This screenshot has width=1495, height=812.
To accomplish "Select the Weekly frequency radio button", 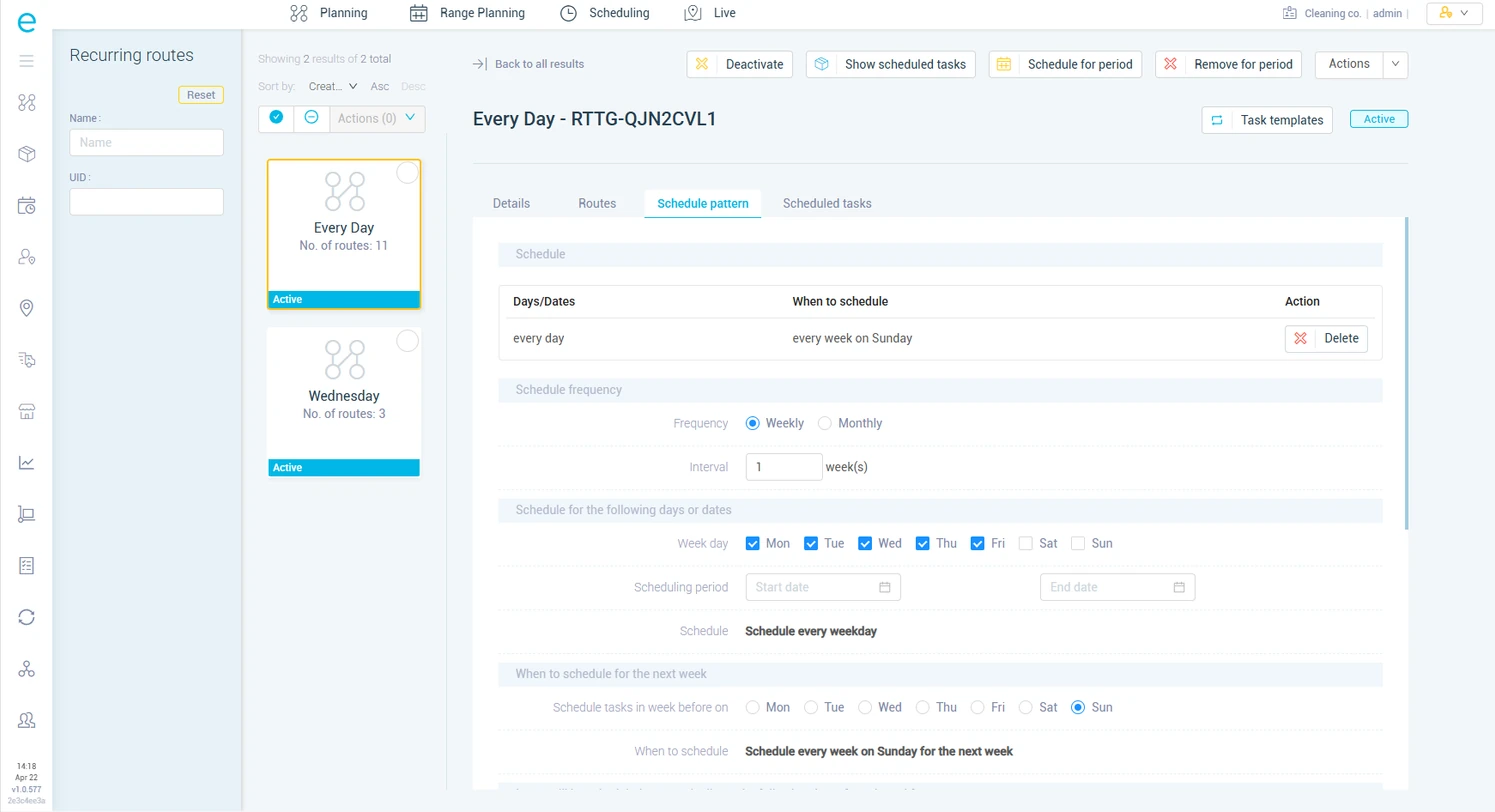I will (x=753, y=423).
